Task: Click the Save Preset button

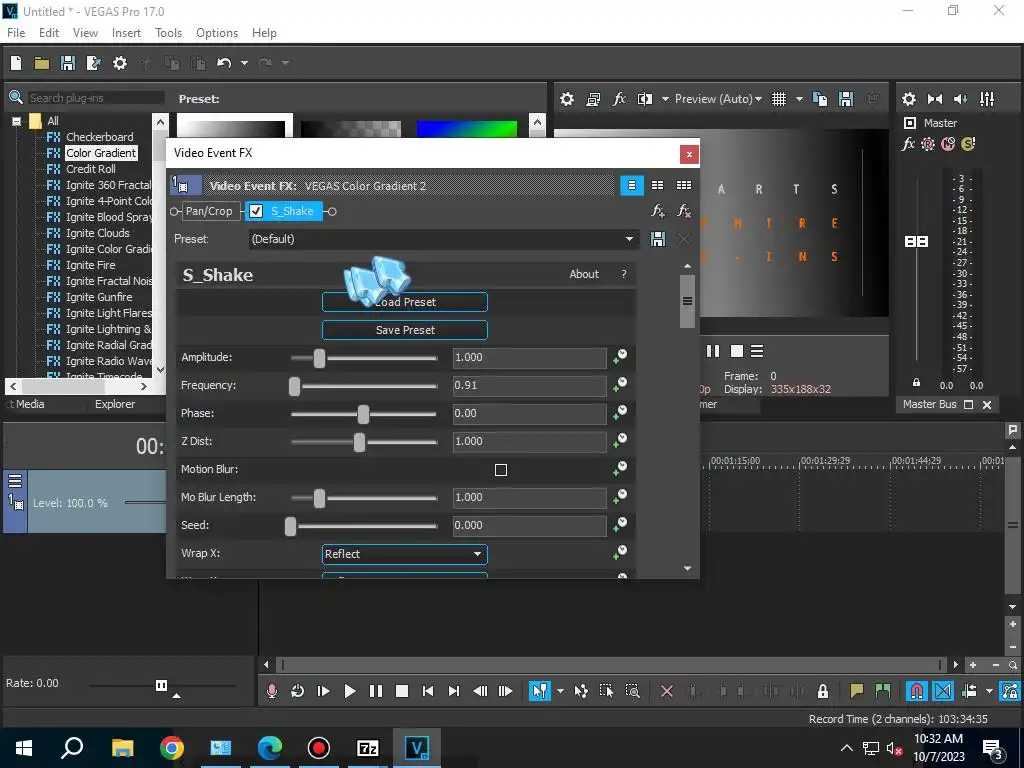Action: coord(405,330)
